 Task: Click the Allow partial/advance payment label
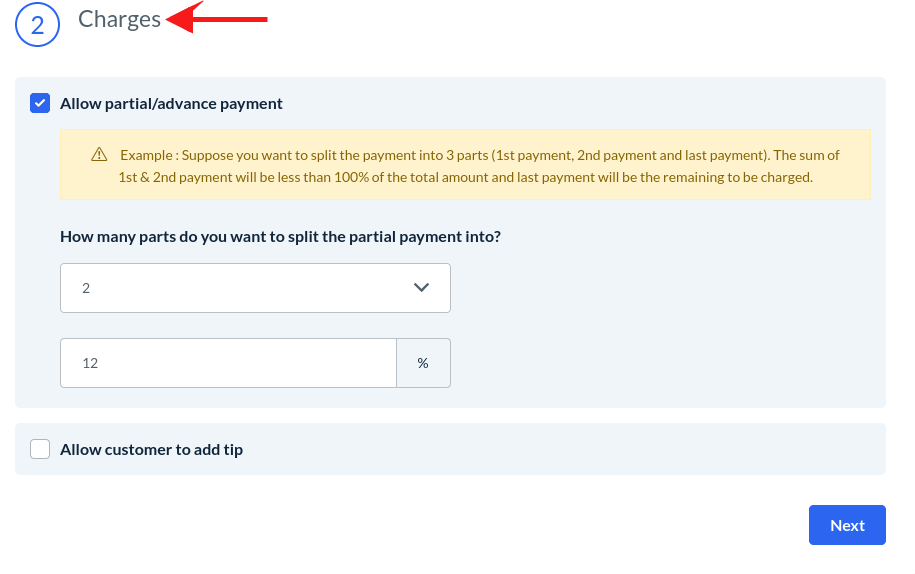[171, 103]
